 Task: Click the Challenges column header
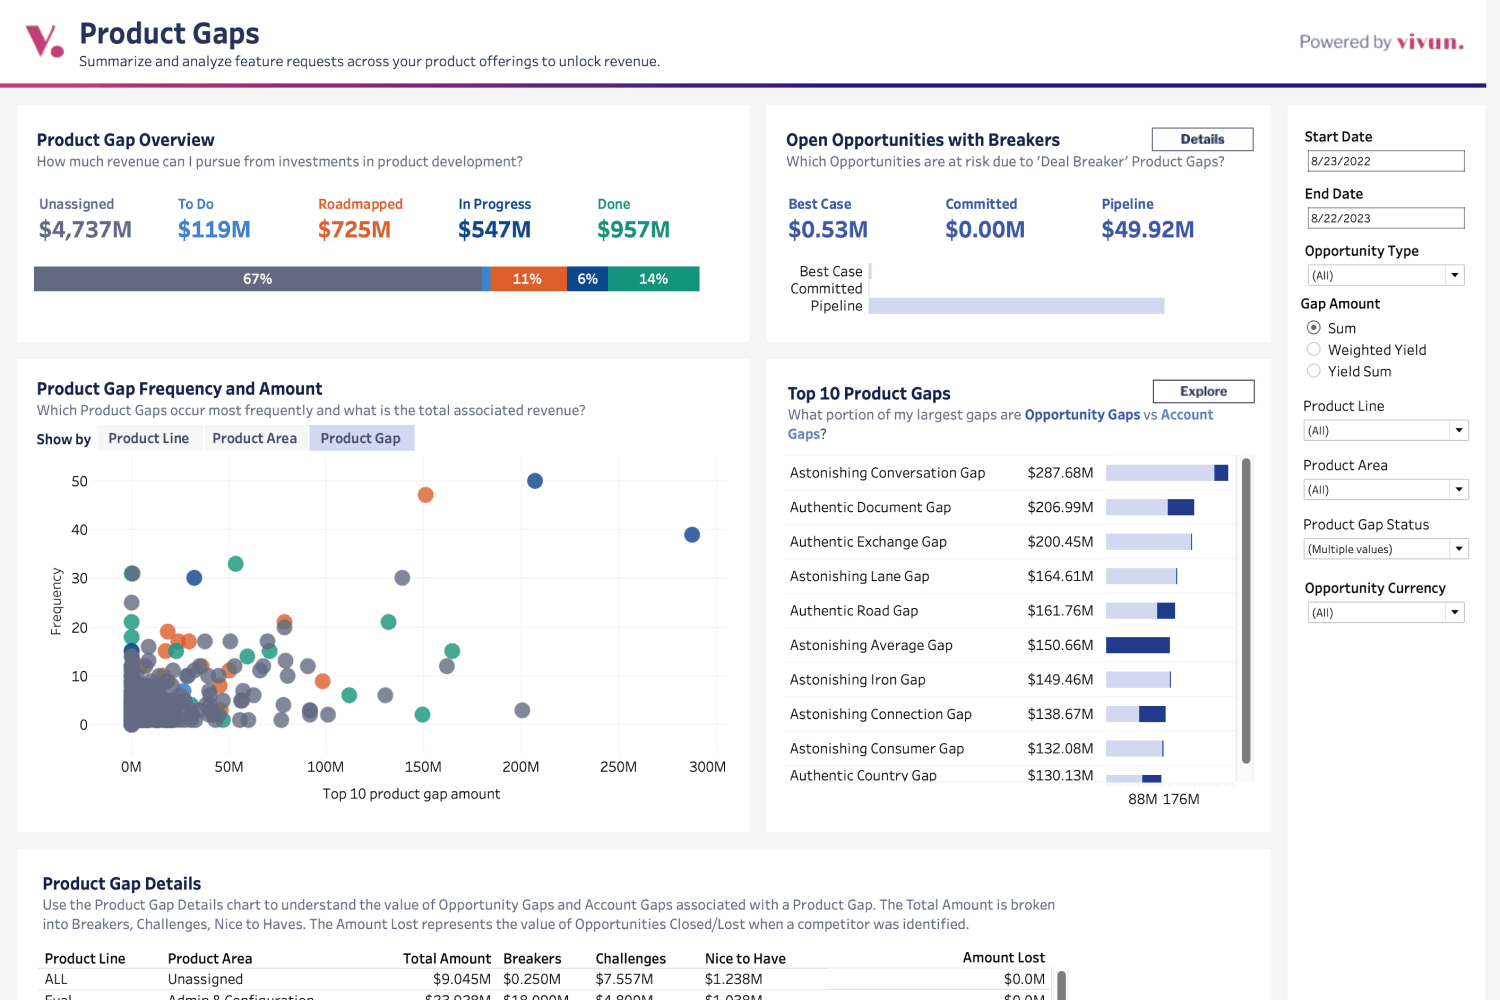pyautogui.click(x=630, y=958)
